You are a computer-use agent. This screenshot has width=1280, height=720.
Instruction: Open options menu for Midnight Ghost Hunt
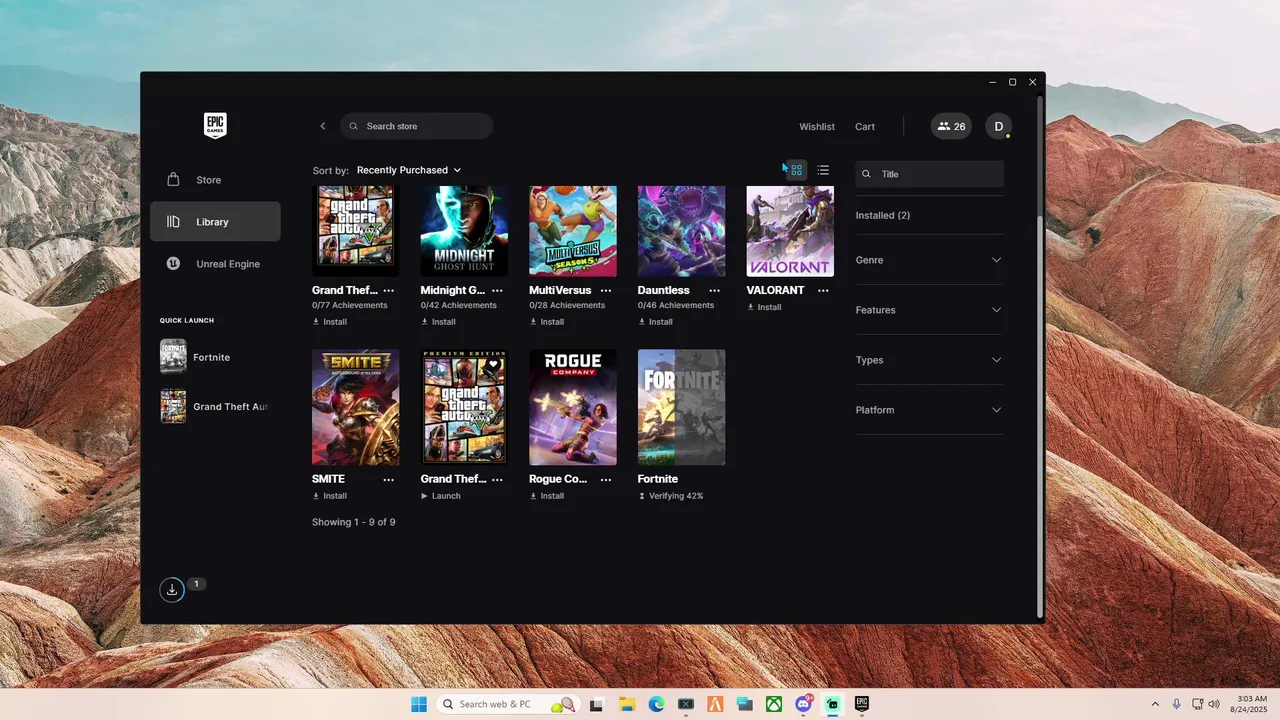(x=497, y=291)
